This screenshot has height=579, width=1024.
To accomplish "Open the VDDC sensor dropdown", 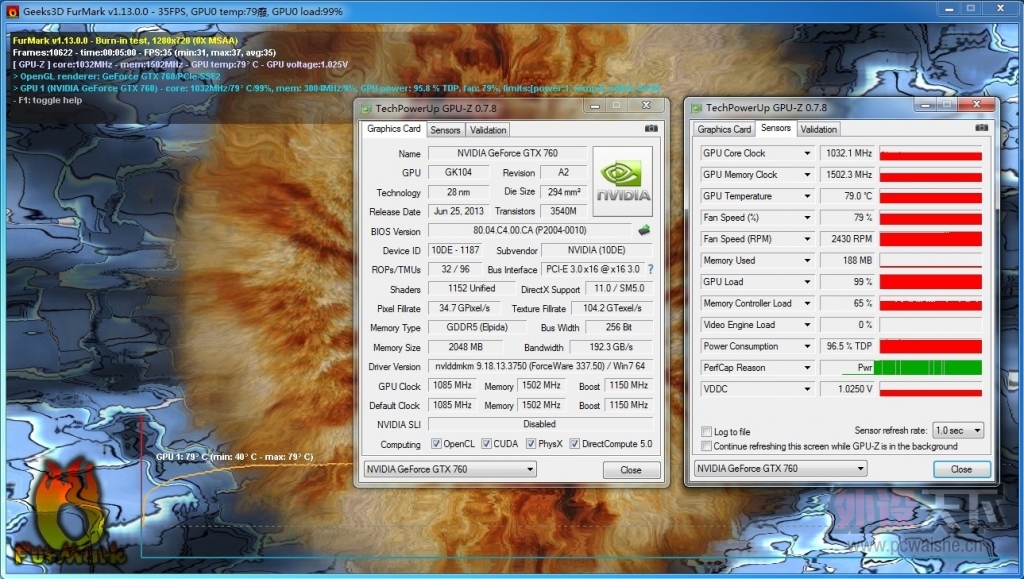I will pos(807,389).
